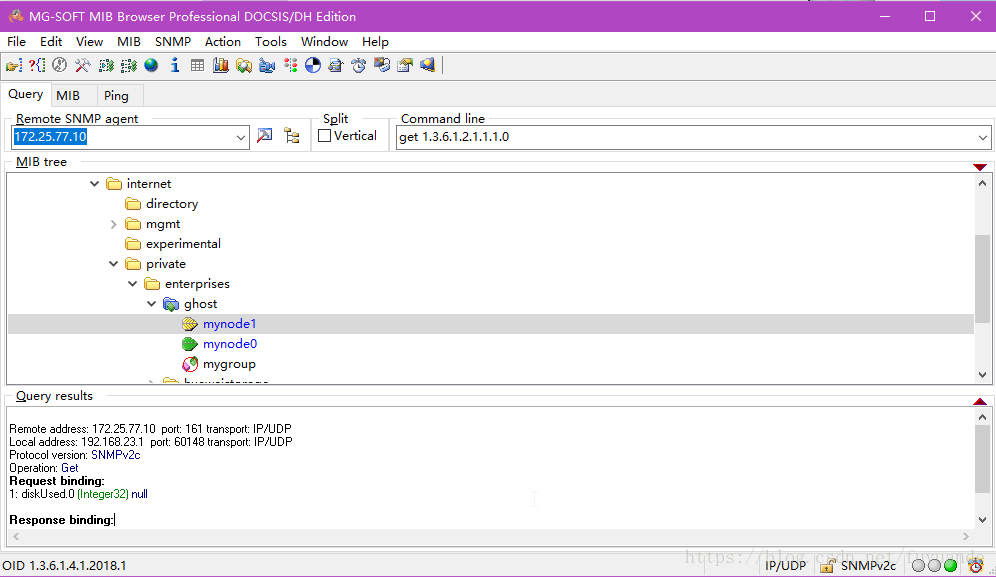The width and height of the screenshot is (996, 577).
Task: Select the mynode1 tree item
Action: pos(229,324)
